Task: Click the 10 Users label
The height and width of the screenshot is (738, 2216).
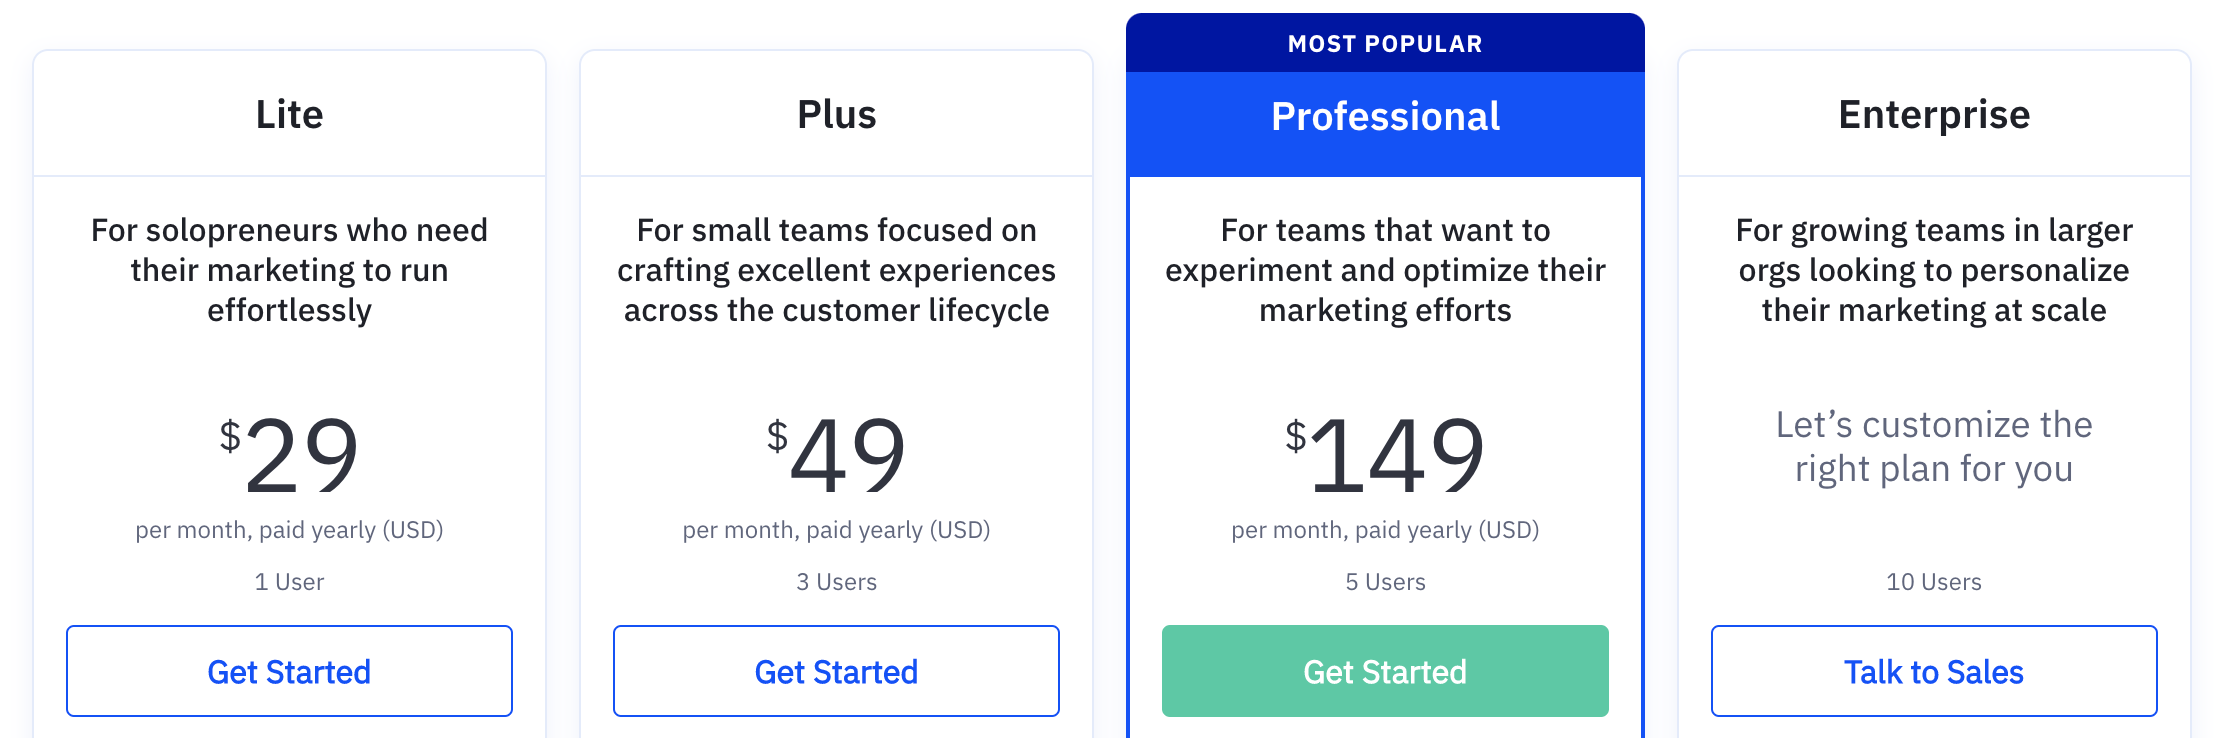Action: pos(1934,582)
